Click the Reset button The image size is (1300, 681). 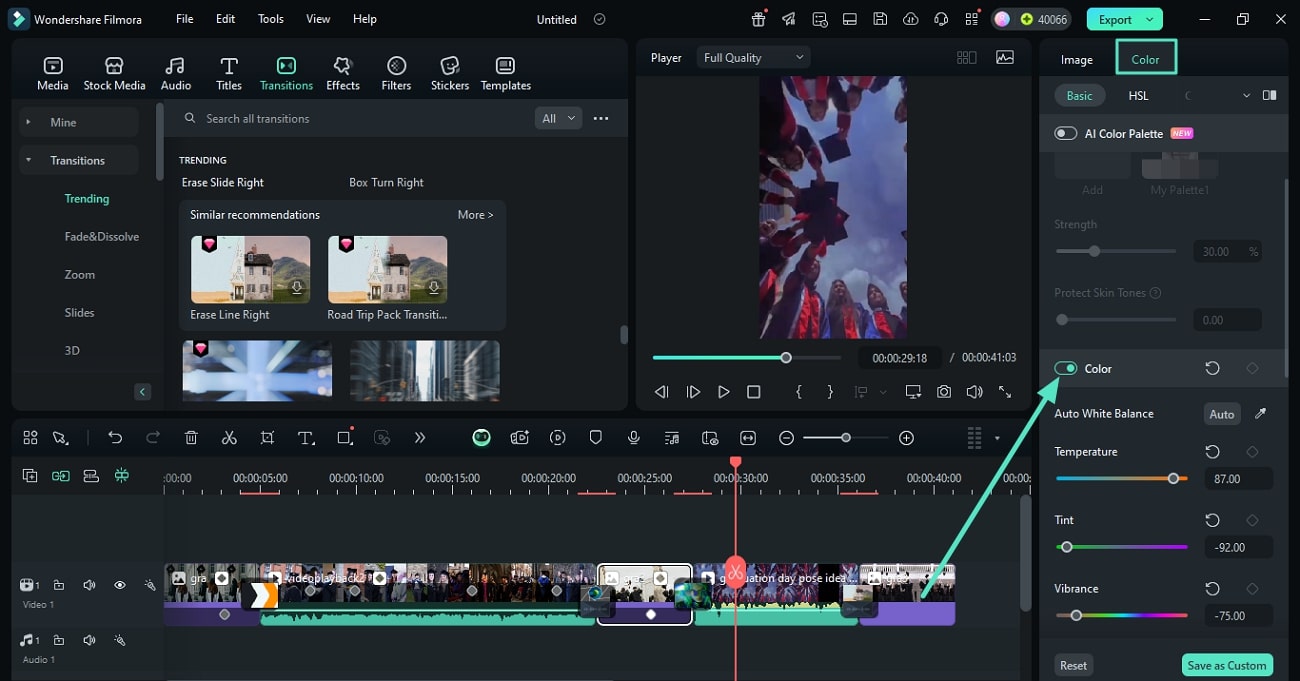1074,665
